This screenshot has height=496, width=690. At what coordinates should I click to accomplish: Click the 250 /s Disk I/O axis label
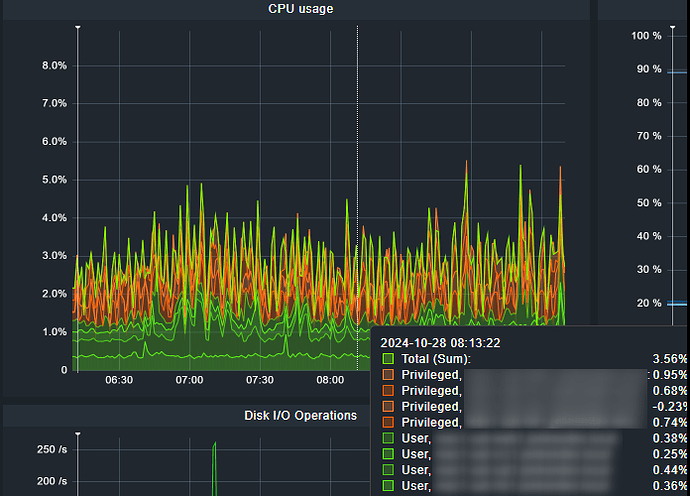(x=52, y=449)
